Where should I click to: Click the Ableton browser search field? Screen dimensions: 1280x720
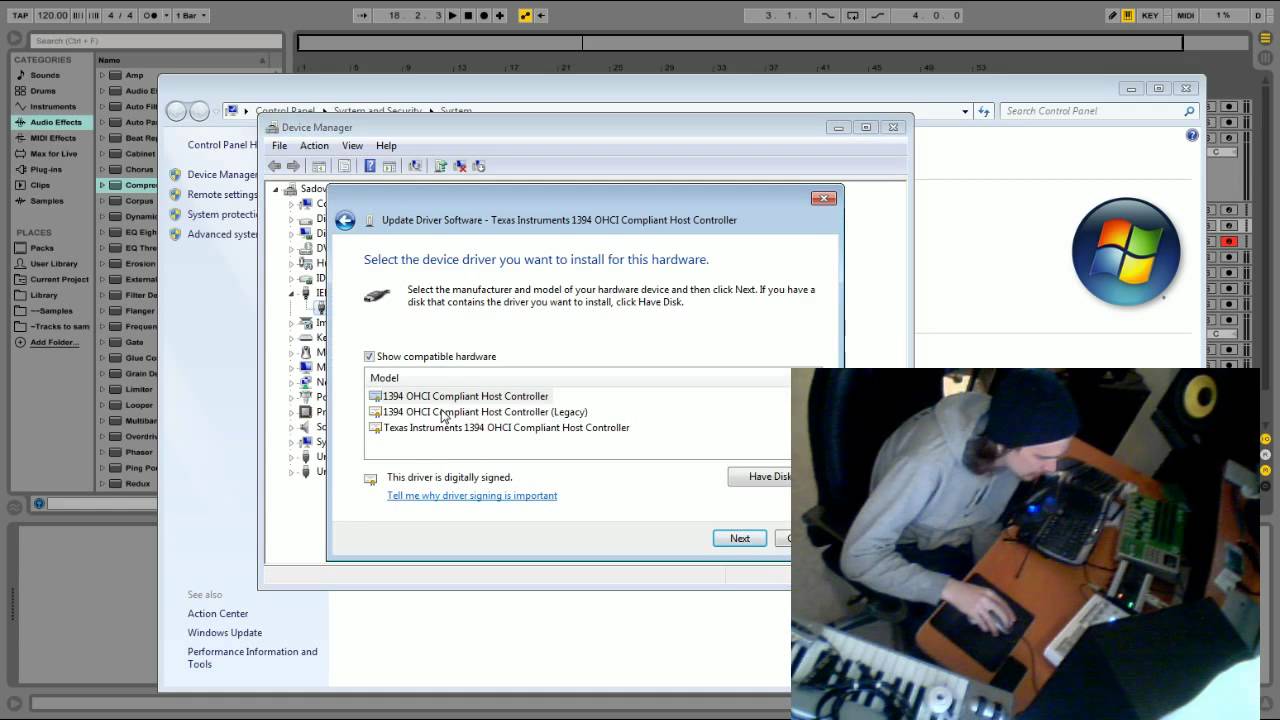point(156,41)
